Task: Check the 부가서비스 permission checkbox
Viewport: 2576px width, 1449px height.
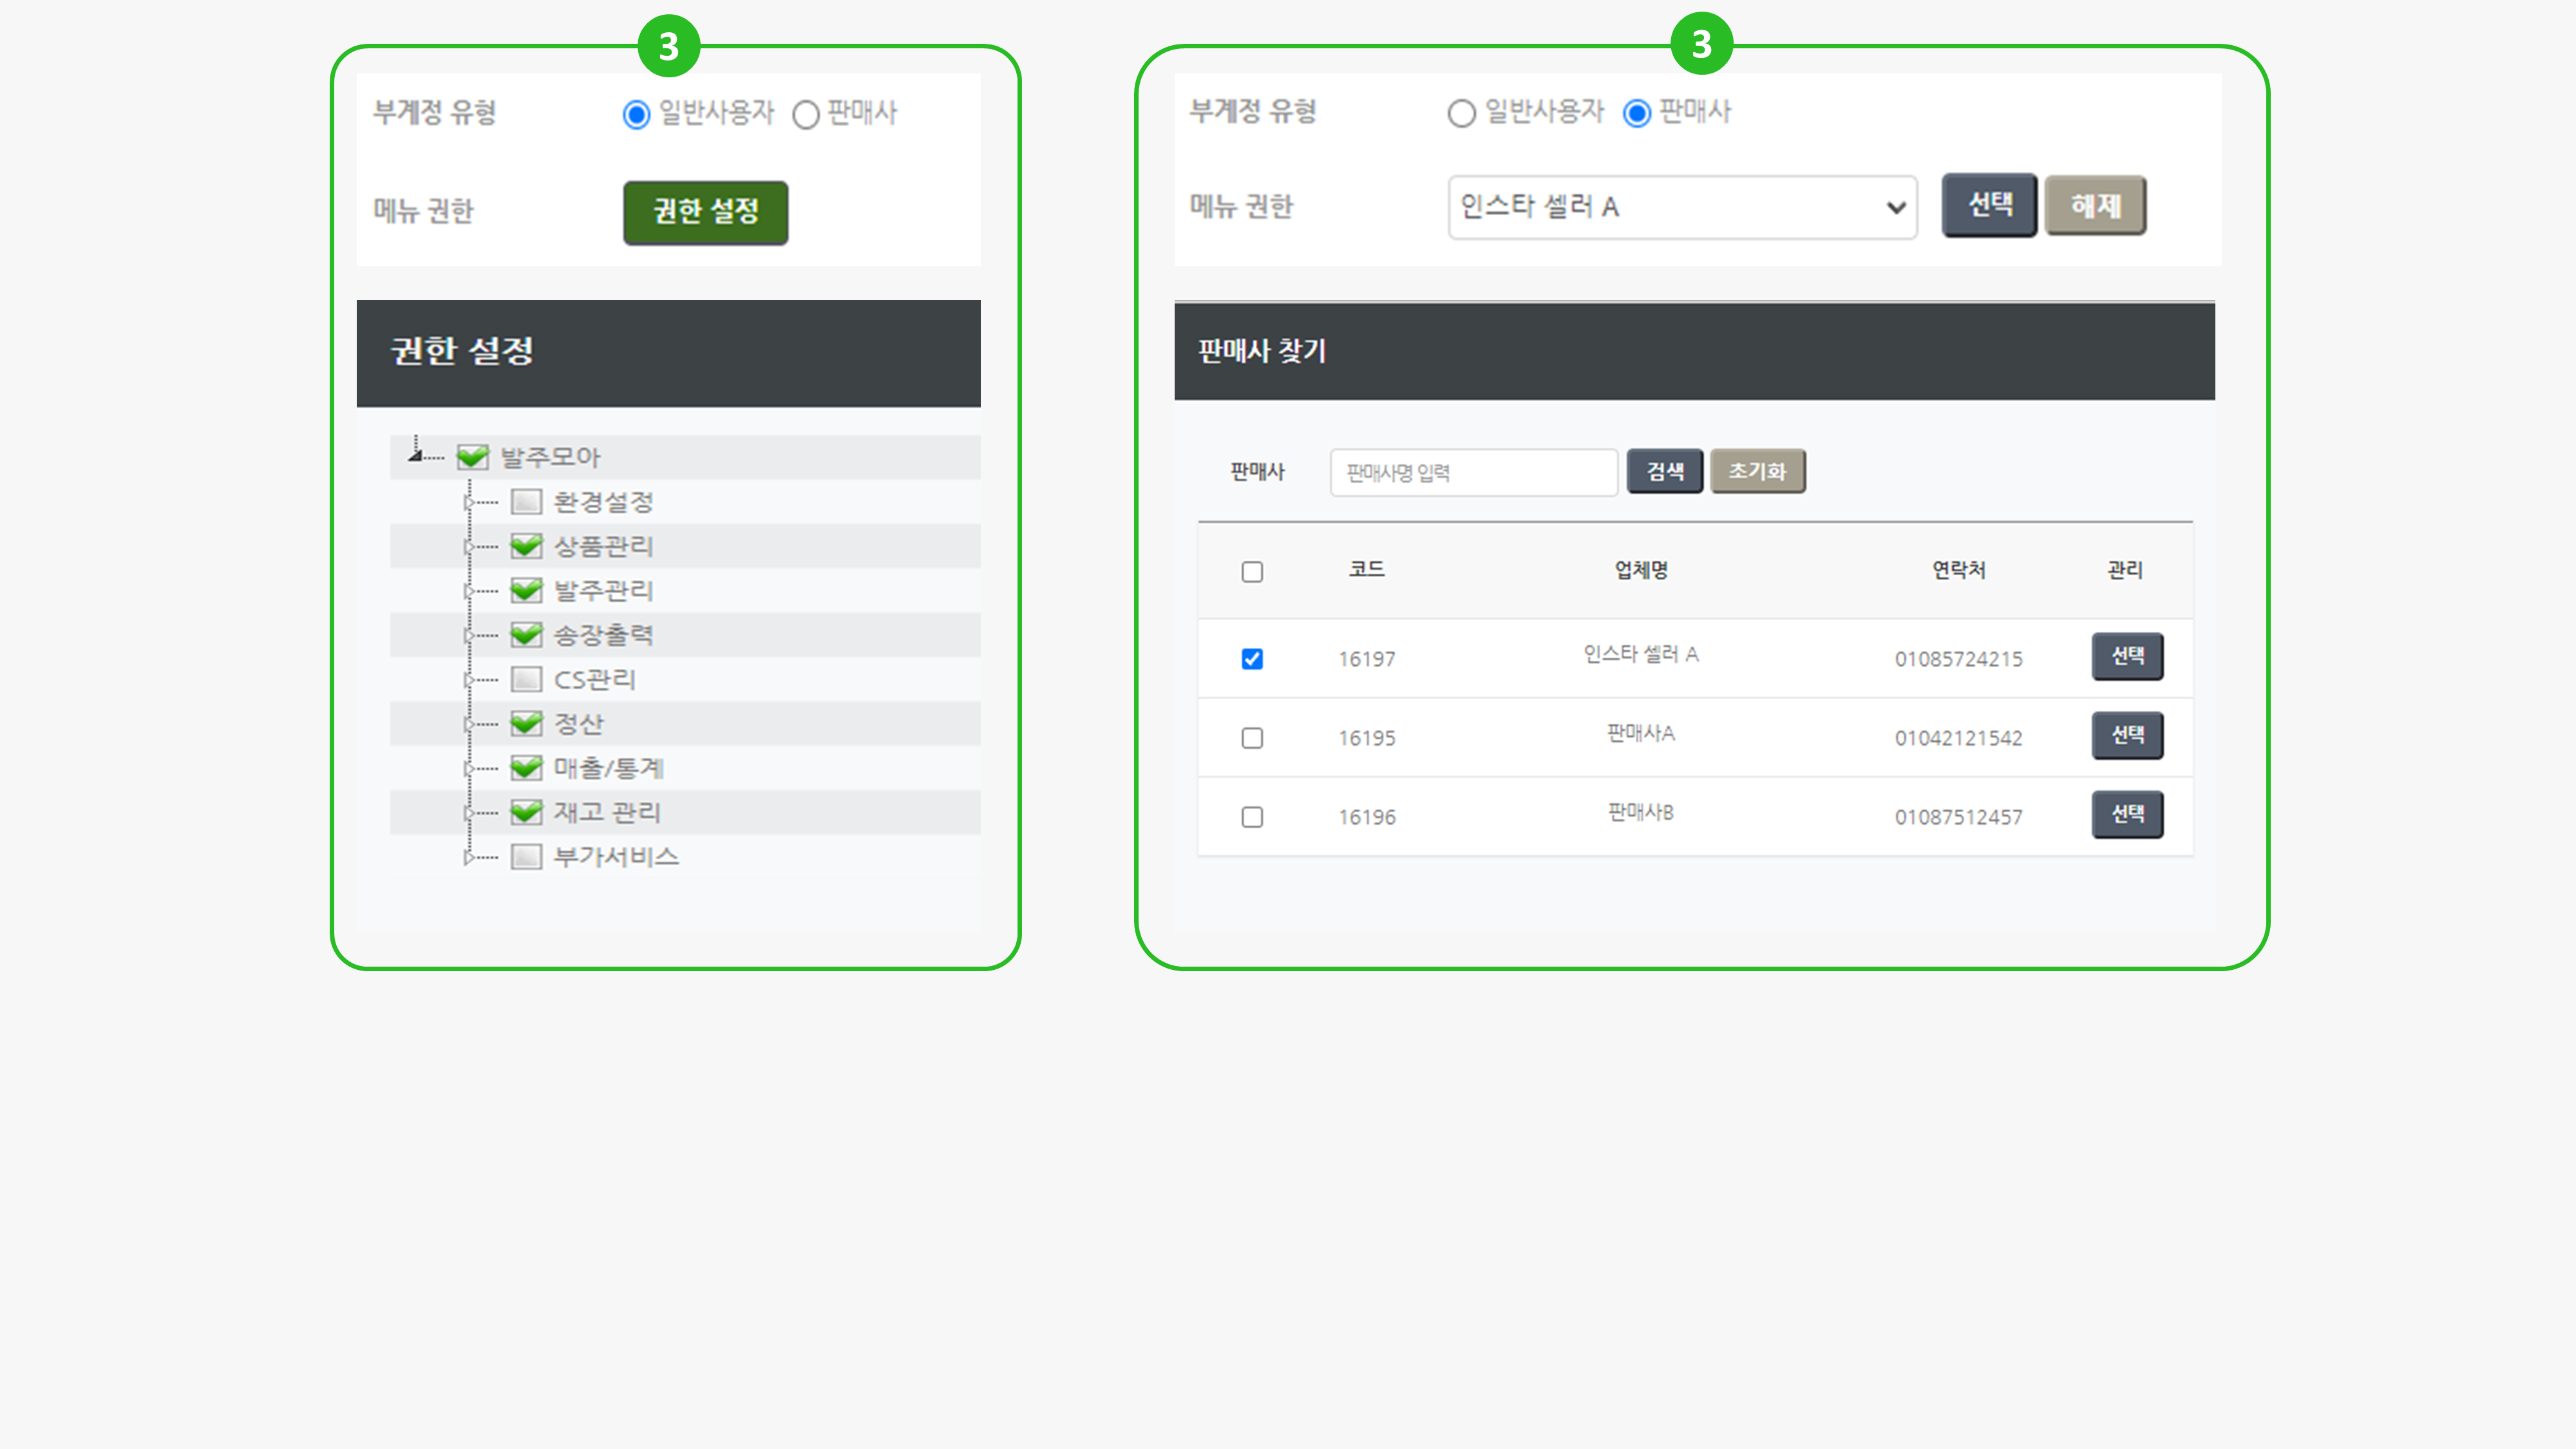Action: (x=526, y=857)
